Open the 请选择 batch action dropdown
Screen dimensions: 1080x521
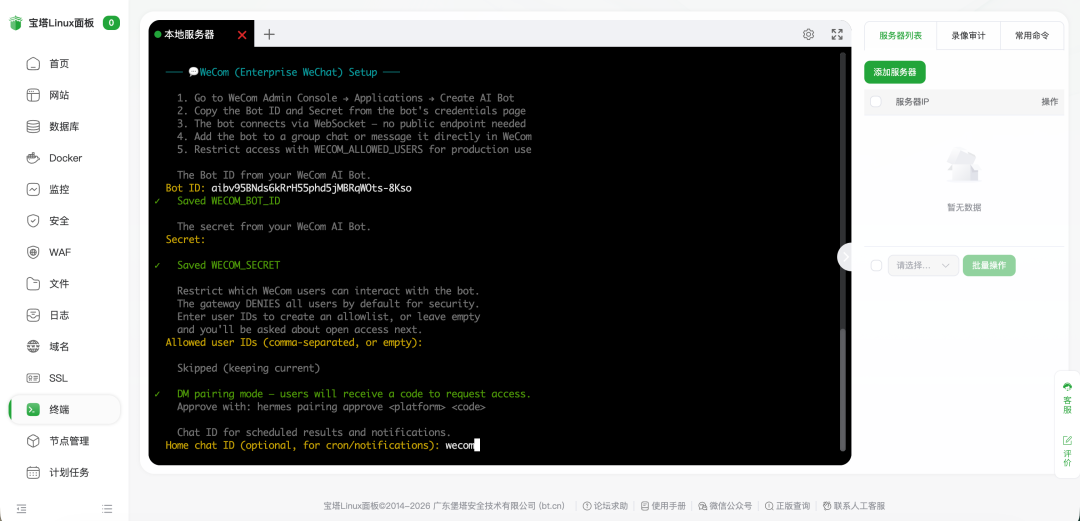(x=923, y=265)
